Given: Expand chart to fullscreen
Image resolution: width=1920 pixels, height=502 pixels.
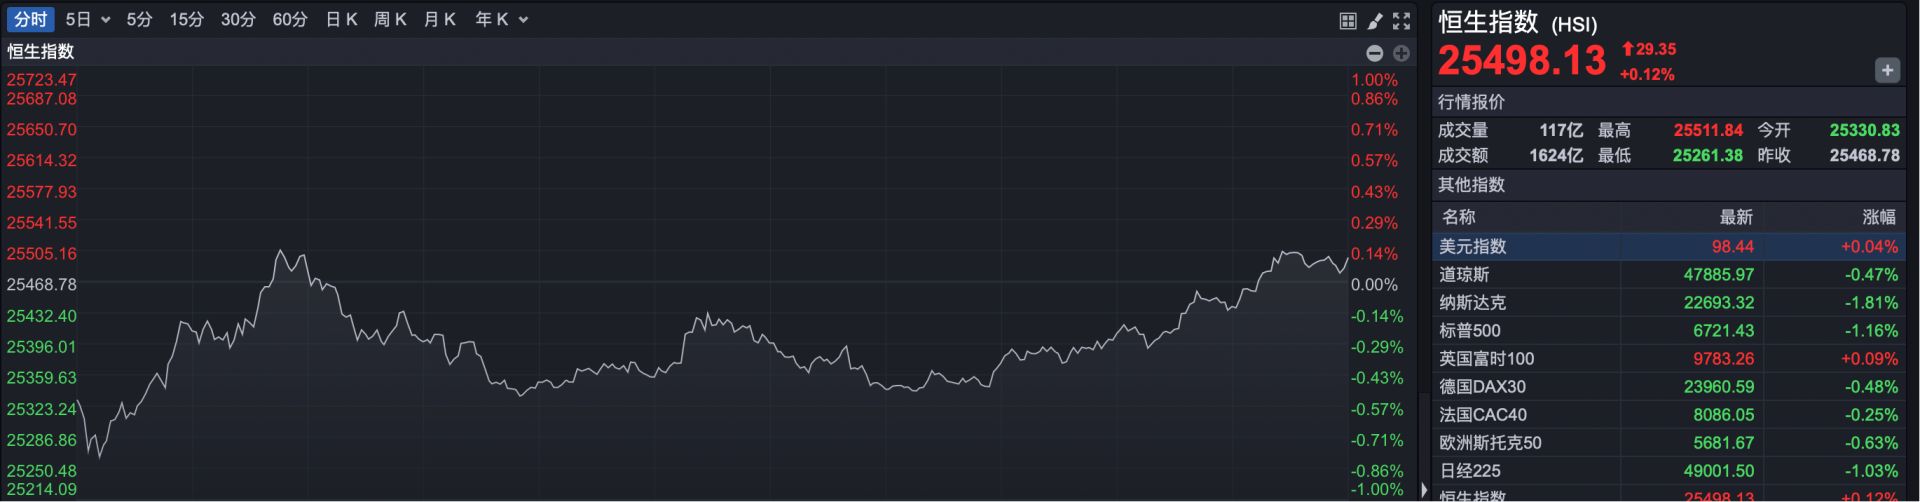Looking at the screenshot, I should tap(1402, 21).
